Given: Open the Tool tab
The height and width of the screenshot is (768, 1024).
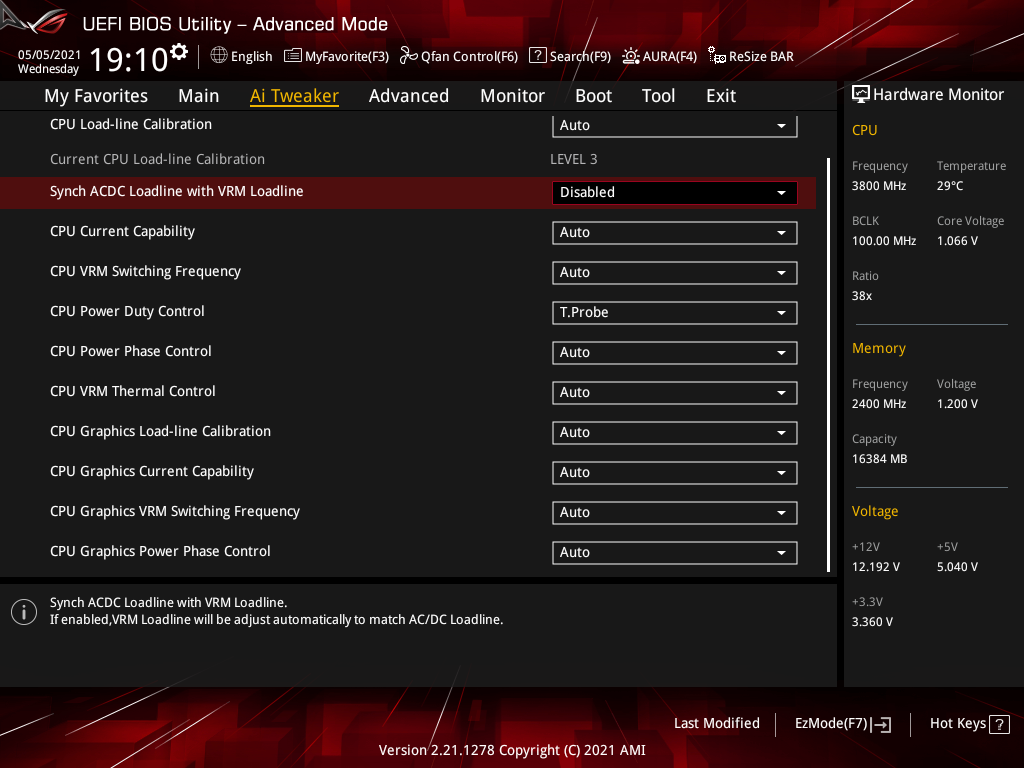Looking at the screenshot, I should click(x=658, y=96).
